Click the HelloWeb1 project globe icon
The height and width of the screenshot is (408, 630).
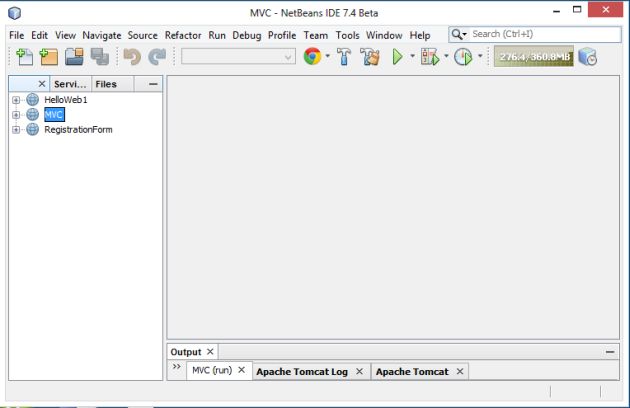tap(33, 99)
